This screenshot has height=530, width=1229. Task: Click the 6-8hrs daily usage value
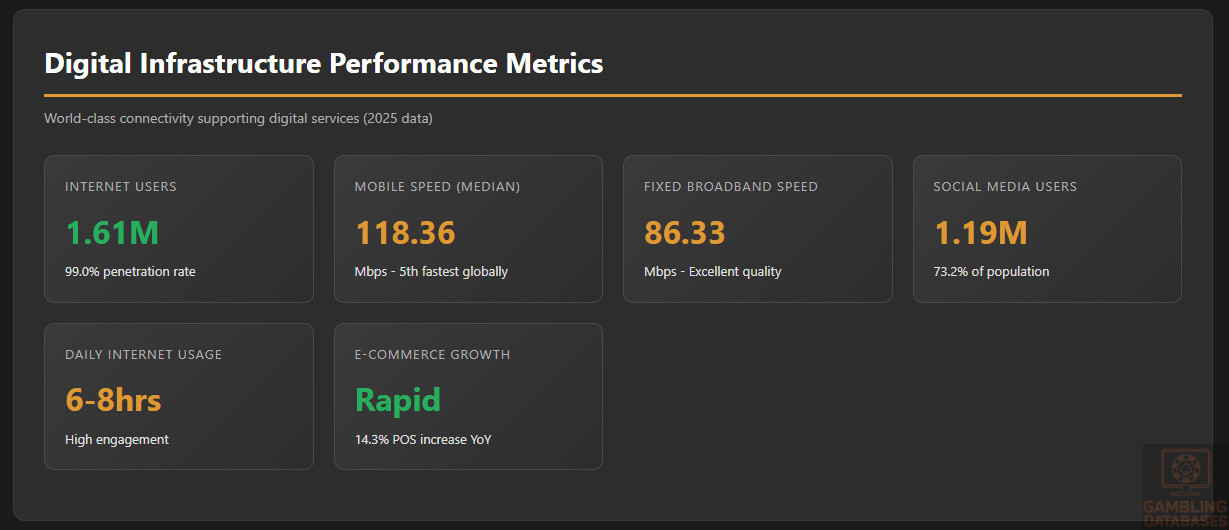[x=113, y=401]
